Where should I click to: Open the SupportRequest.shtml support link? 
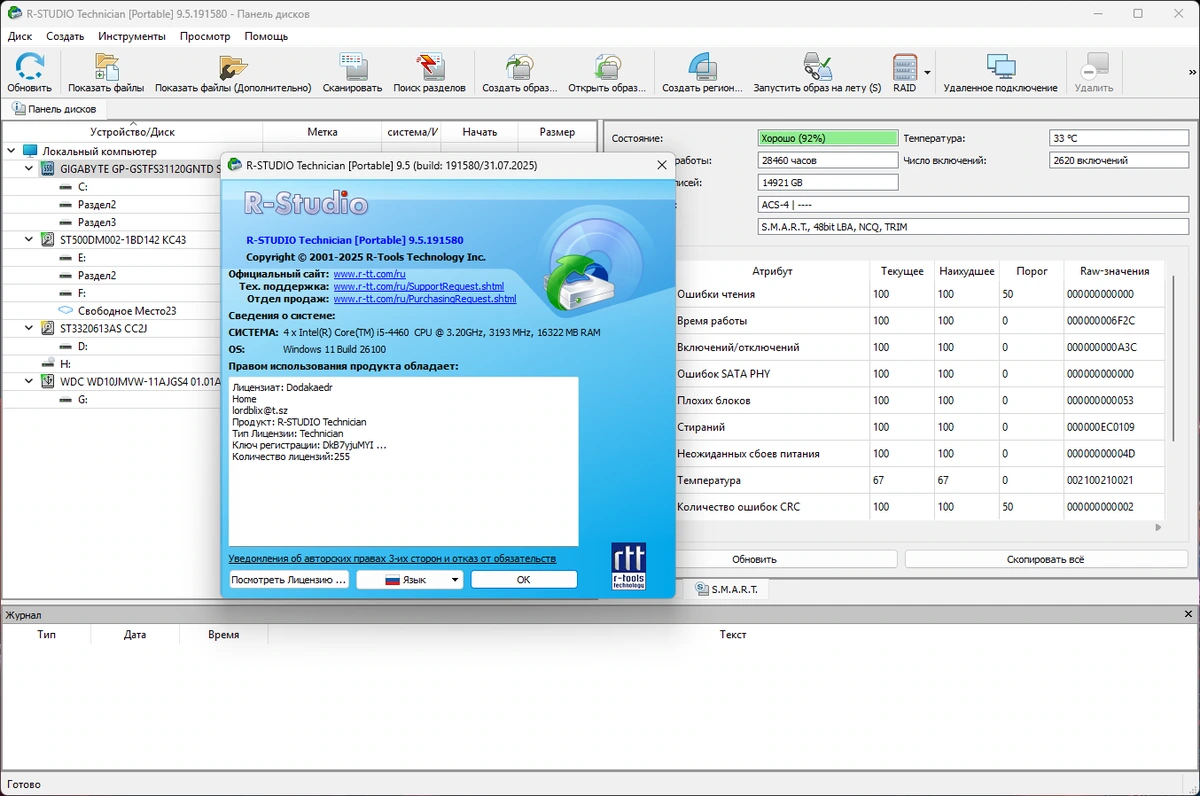click(x=418, y=286)
